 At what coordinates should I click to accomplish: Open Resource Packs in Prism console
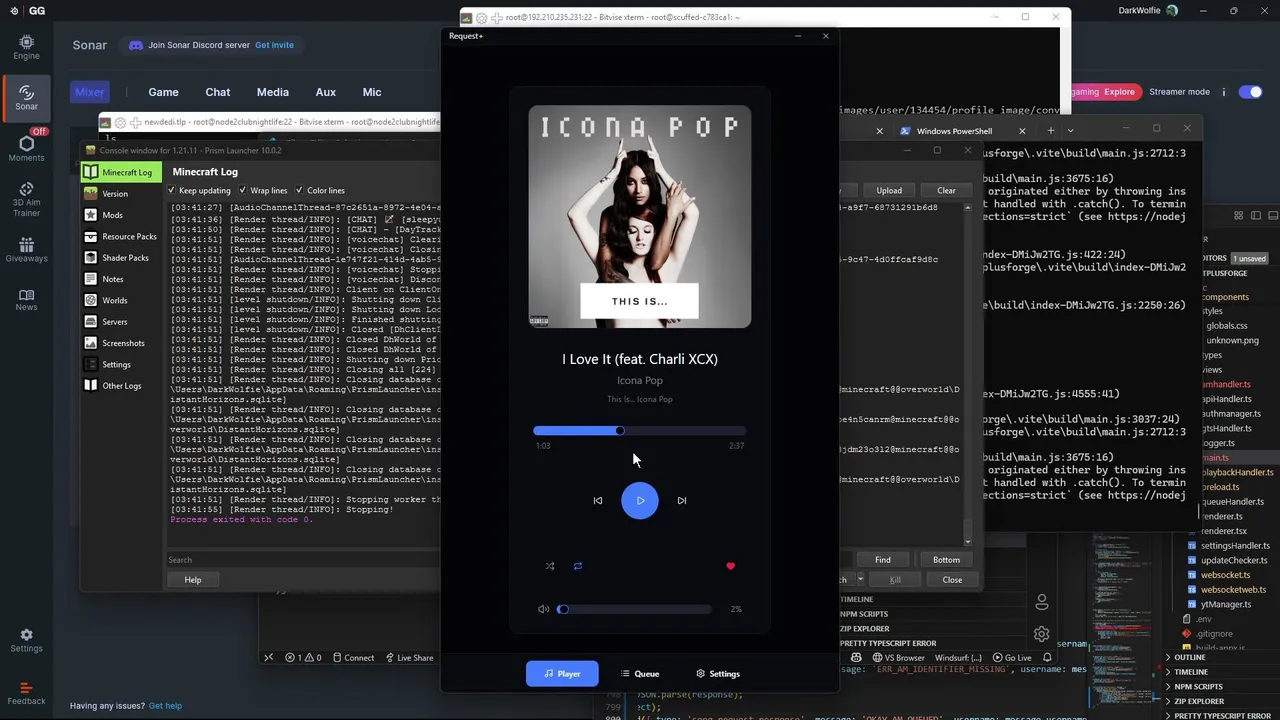(x=121, y=237)
